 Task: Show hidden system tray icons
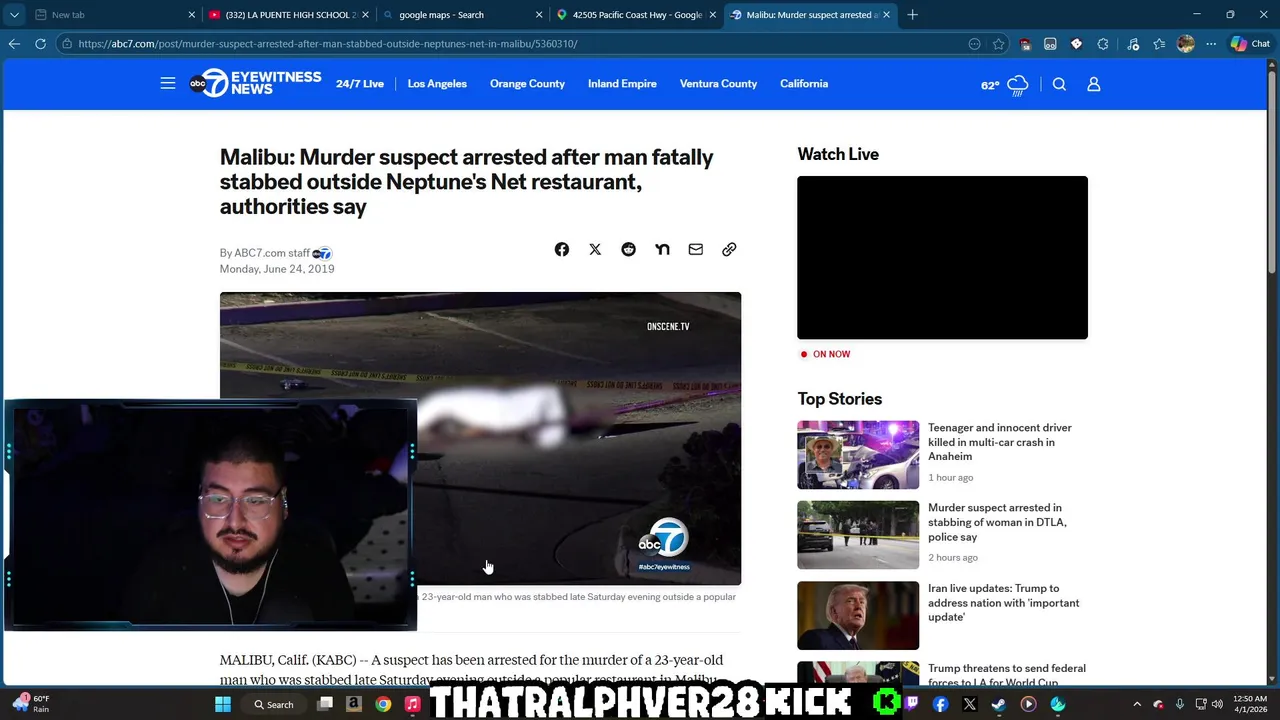[1137, 704]
